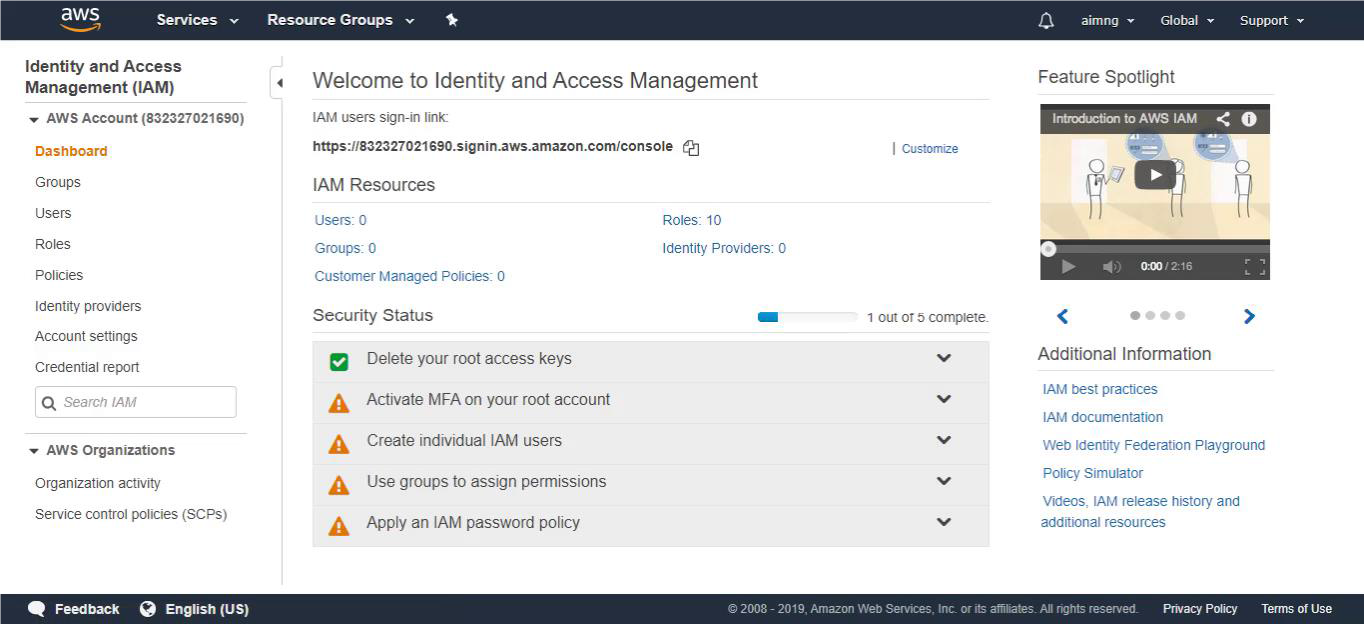Open Identity Providers: 0 link
Screen dimensions: 1364x624
point(724,248)
